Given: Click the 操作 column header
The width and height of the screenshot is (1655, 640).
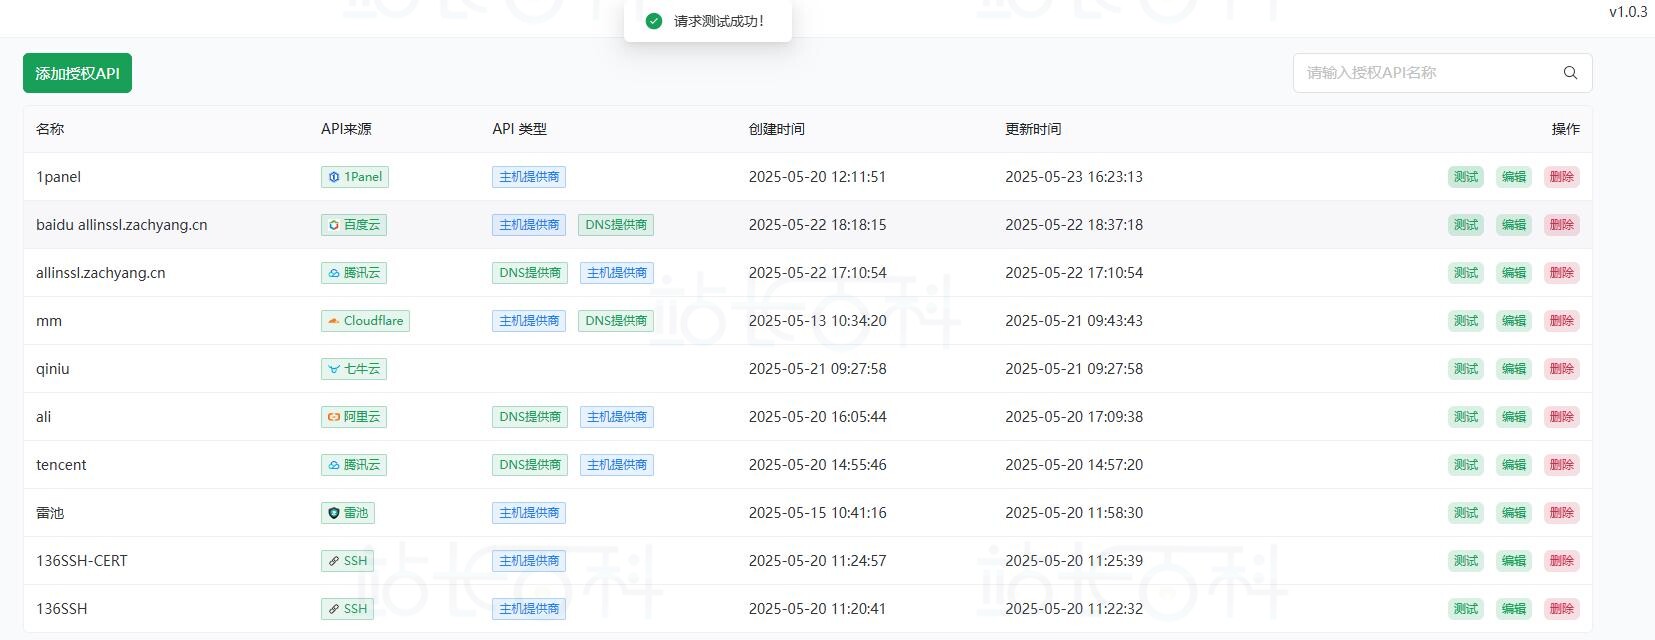Looking at the screenshot, I should 1566,129.
